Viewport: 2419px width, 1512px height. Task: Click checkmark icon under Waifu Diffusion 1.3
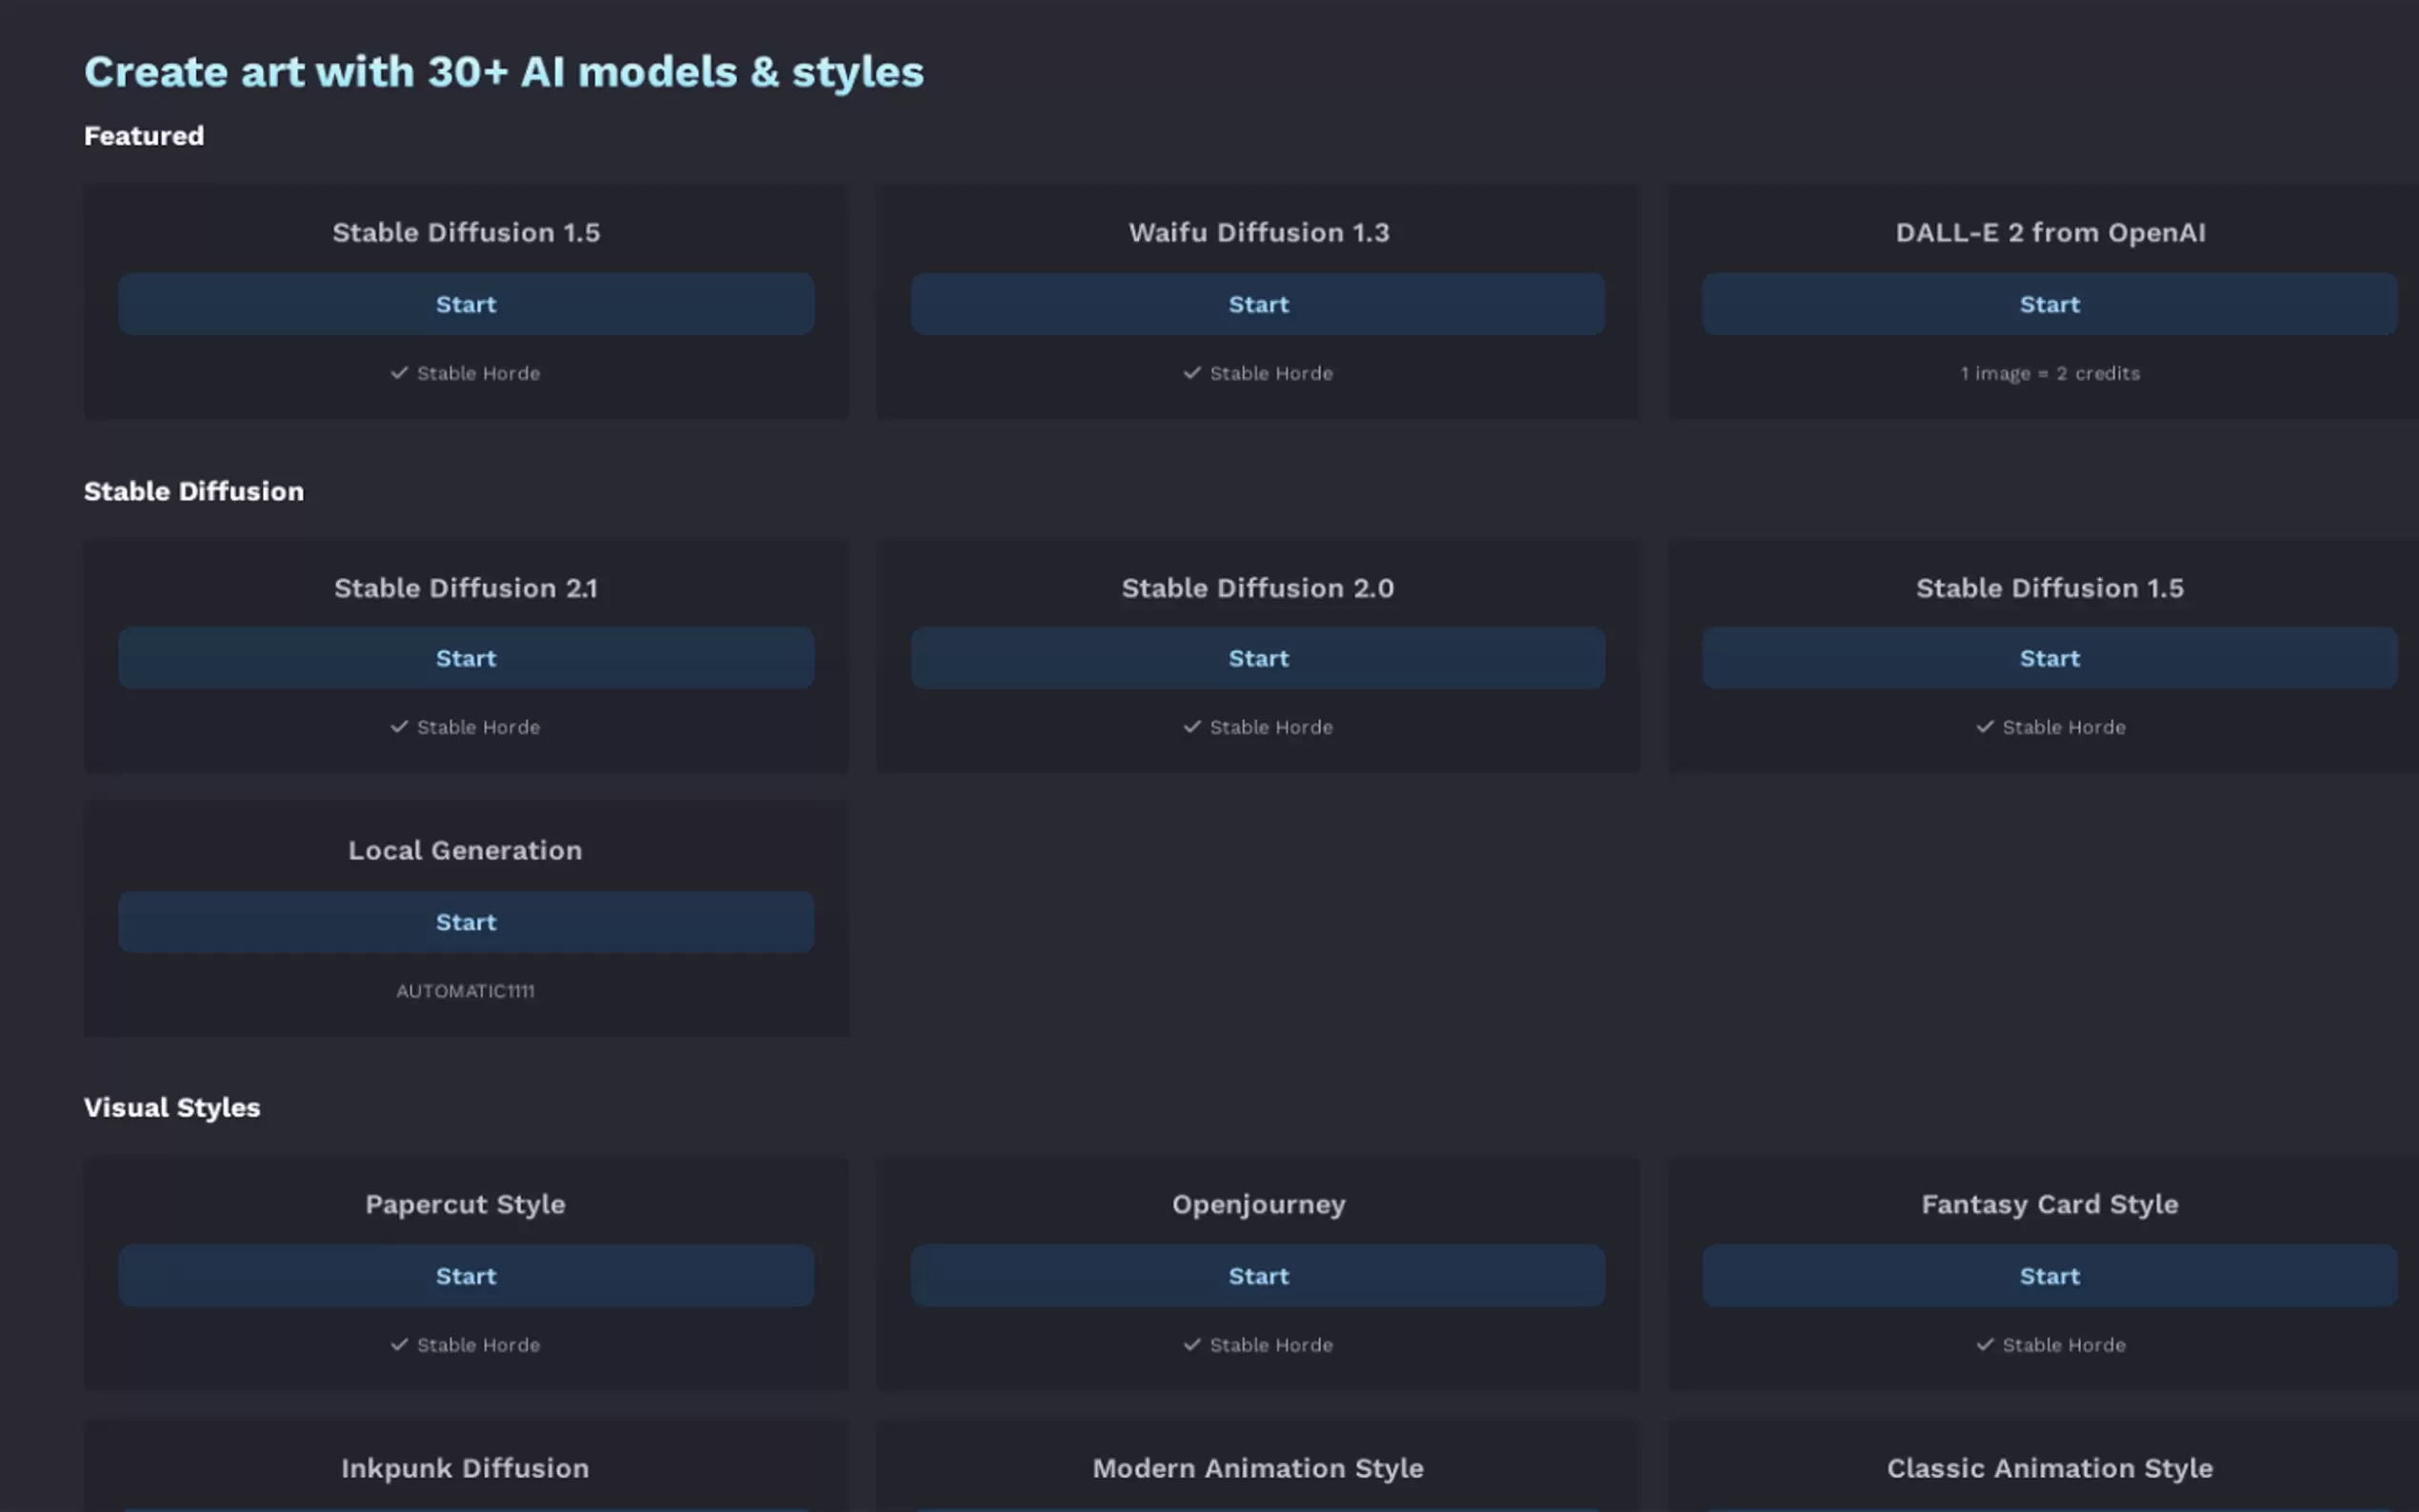tap(1191, 373)
